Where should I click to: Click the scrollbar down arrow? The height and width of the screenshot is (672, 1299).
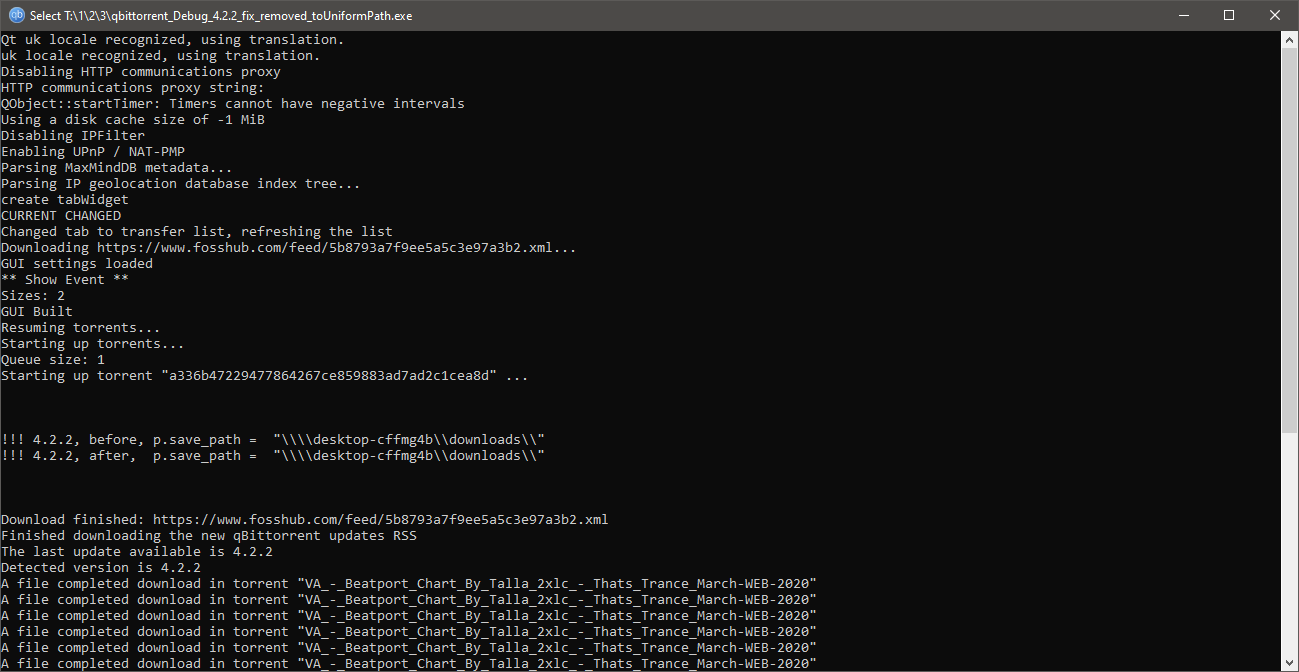click(x=1290, y=662)
